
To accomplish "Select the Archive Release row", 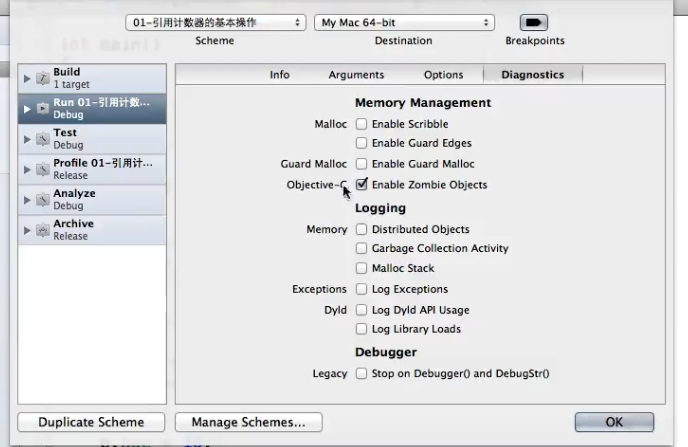I will pyautogui.click(x=92, y=230).
